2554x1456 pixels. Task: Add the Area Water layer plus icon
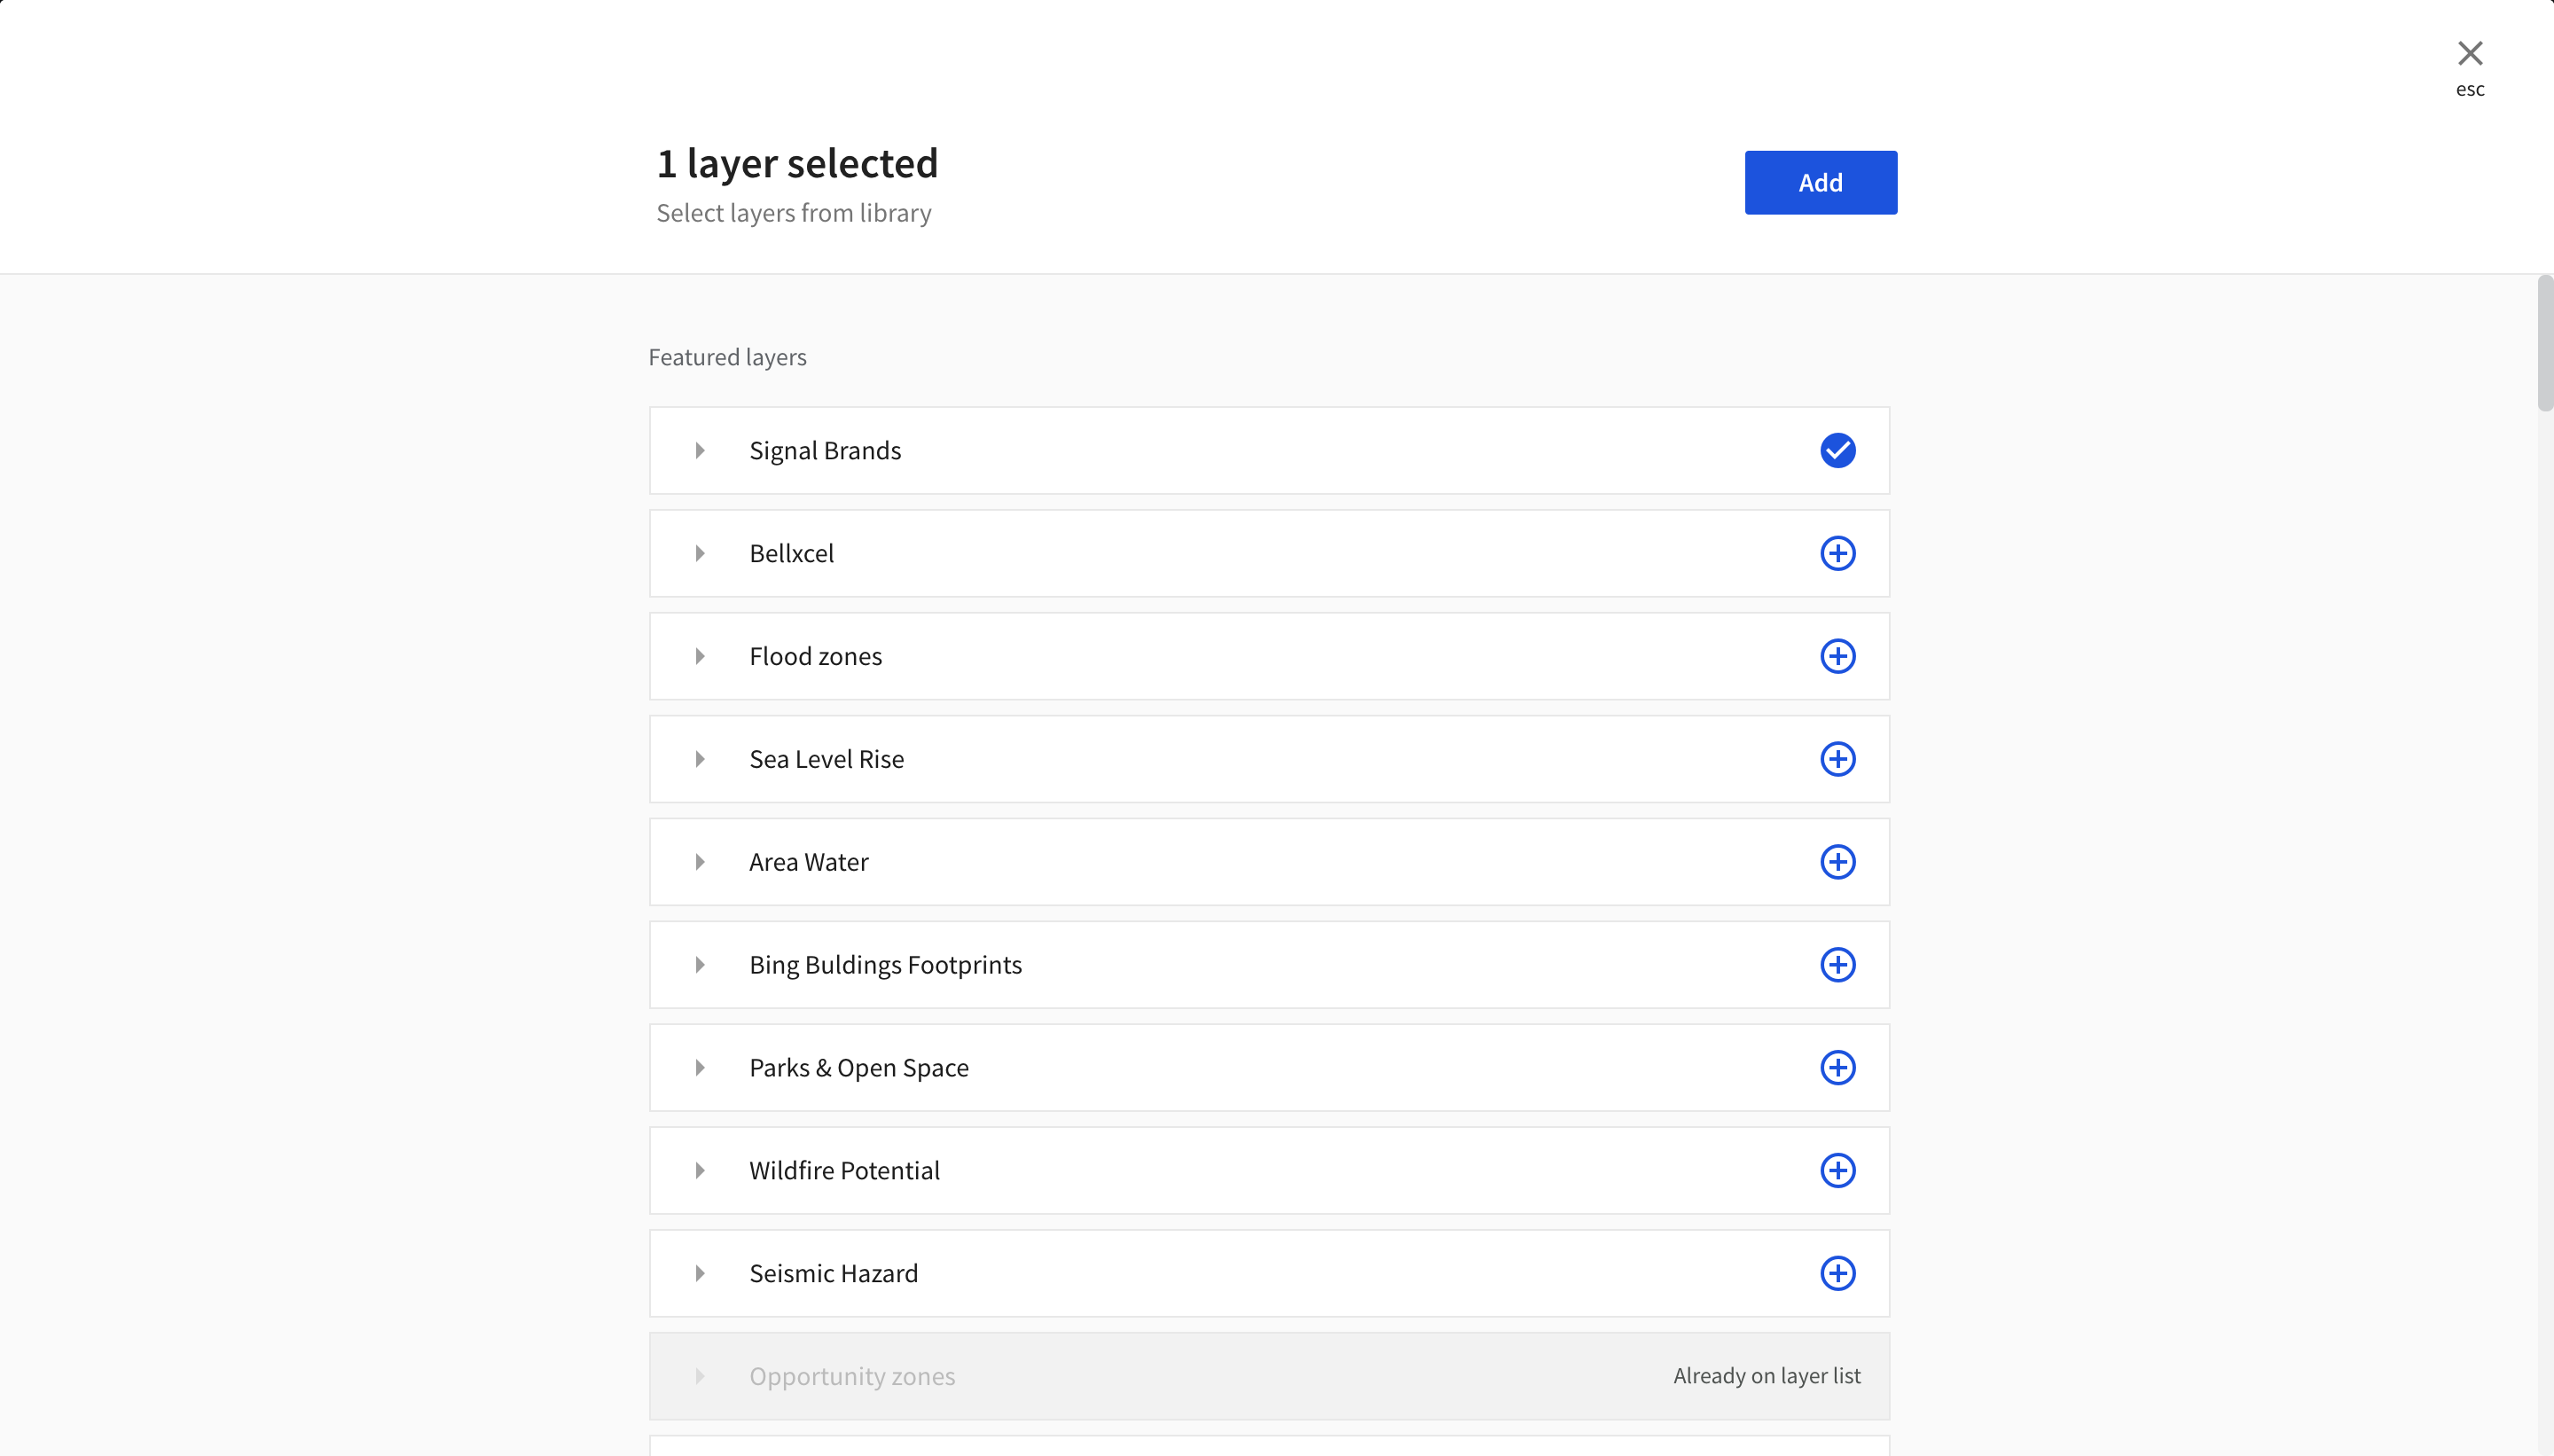click(x=1837, y=862)
